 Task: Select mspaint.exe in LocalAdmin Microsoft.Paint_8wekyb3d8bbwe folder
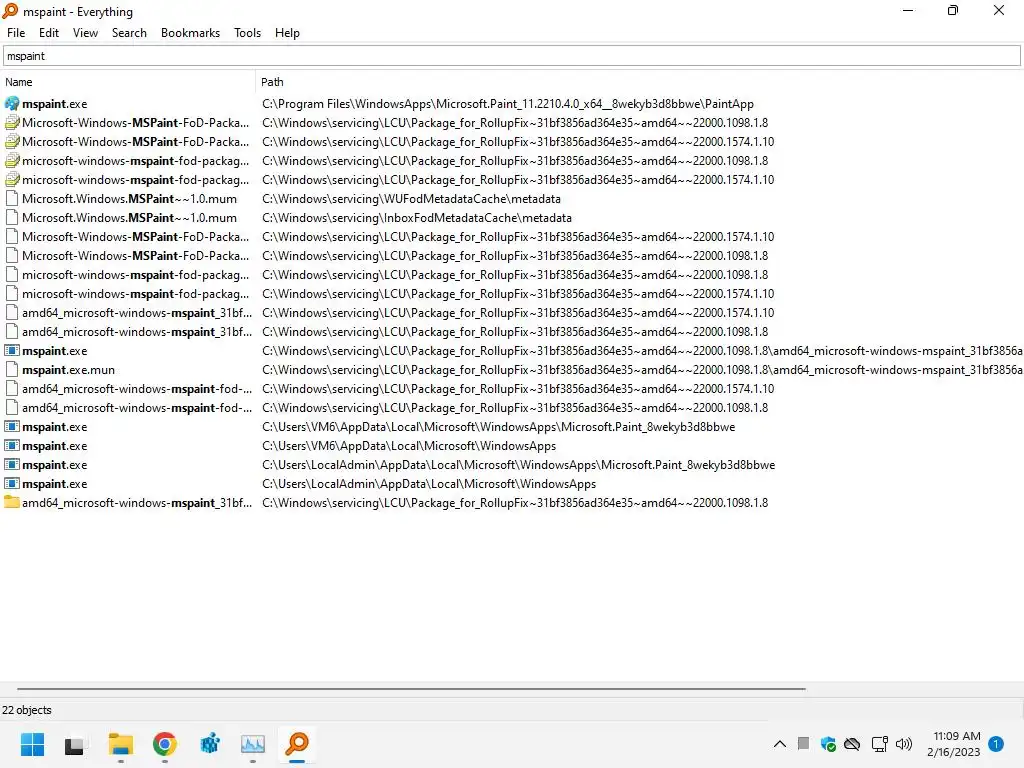(x=54, y=464)
